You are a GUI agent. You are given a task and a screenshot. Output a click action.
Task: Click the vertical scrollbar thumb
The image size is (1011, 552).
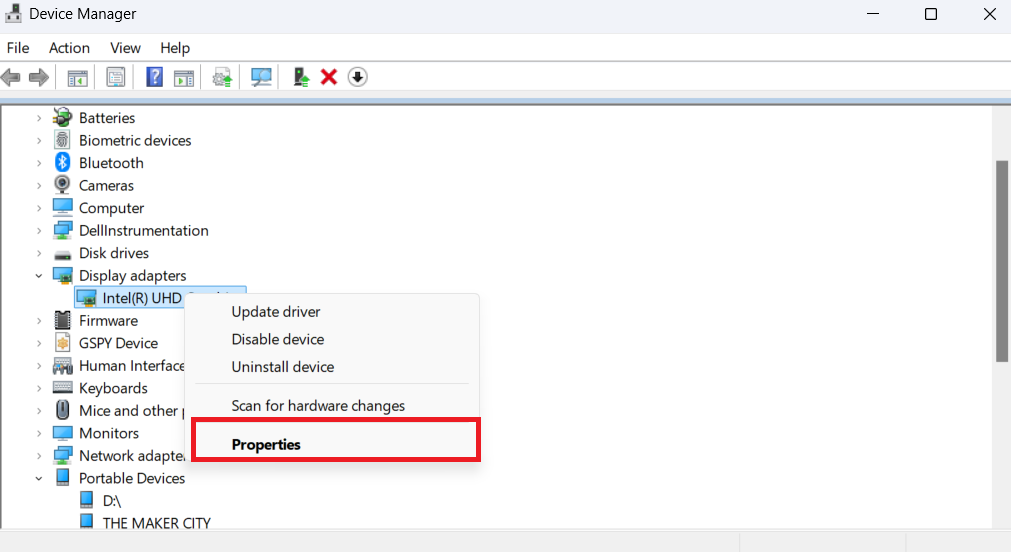(x=1002, y=261)
